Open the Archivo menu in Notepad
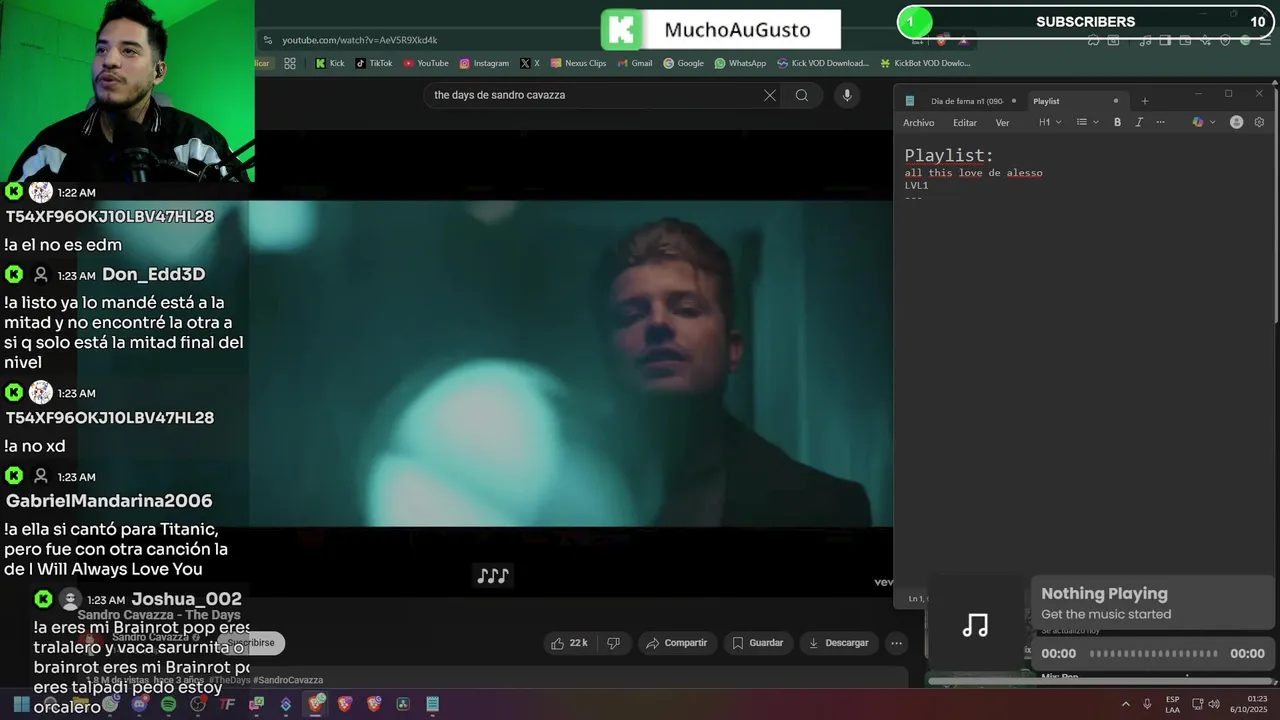This screenshot has height=720, width=1280. click(x=918, y=123)
